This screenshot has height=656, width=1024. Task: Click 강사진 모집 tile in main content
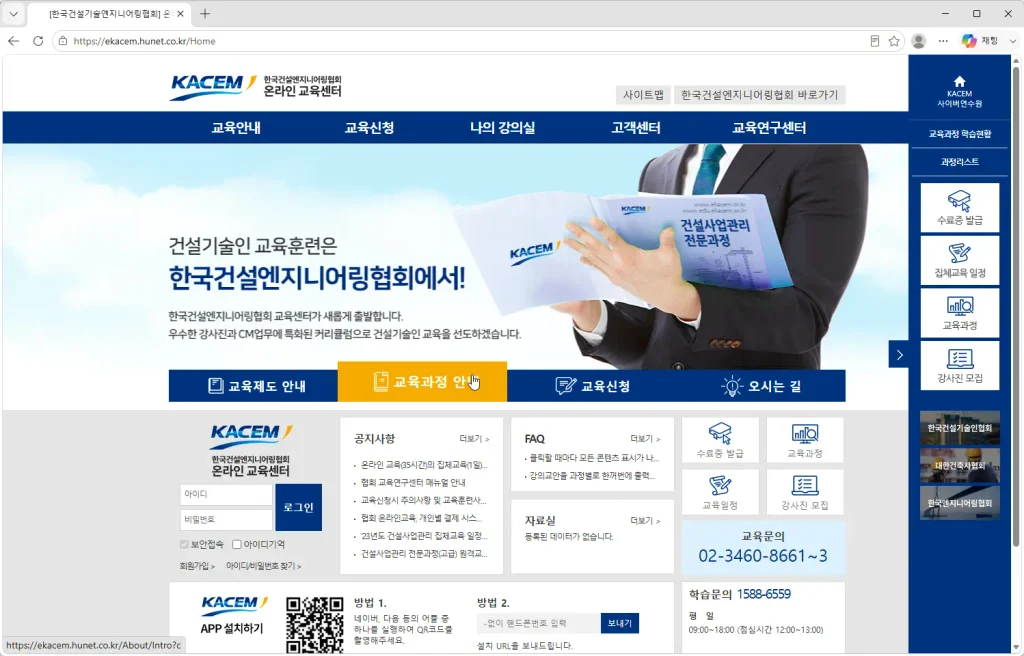805,492
